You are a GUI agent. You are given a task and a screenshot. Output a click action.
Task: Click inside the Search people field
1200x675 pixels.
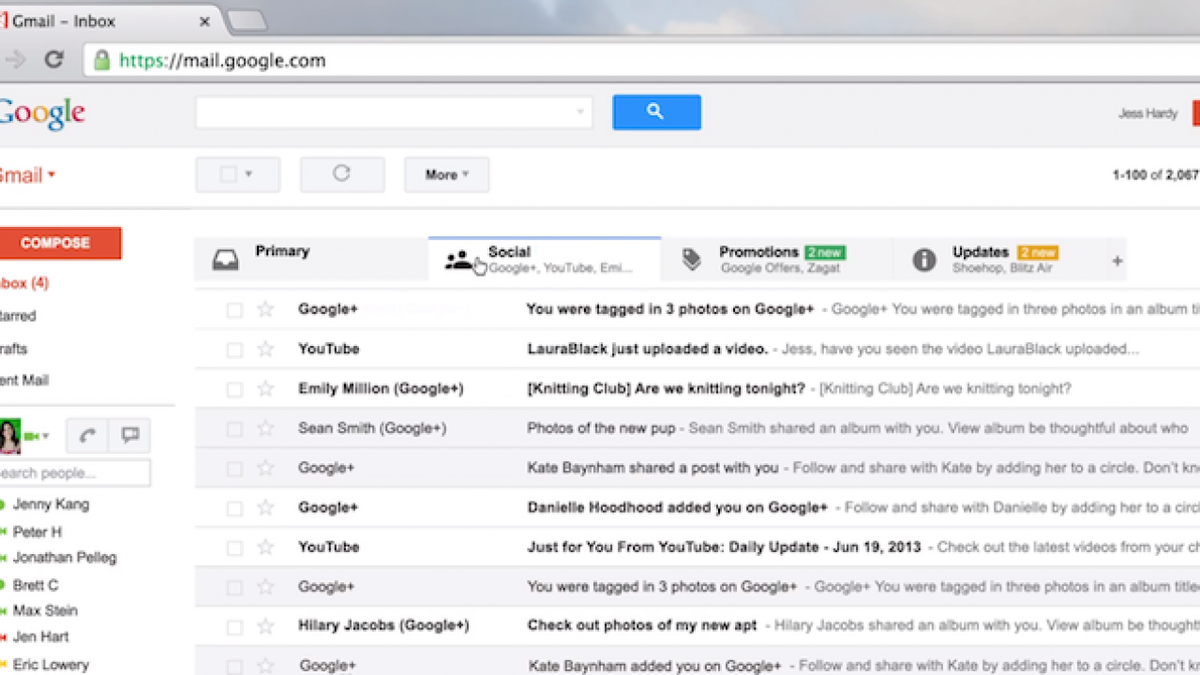(x=70, y=472)
